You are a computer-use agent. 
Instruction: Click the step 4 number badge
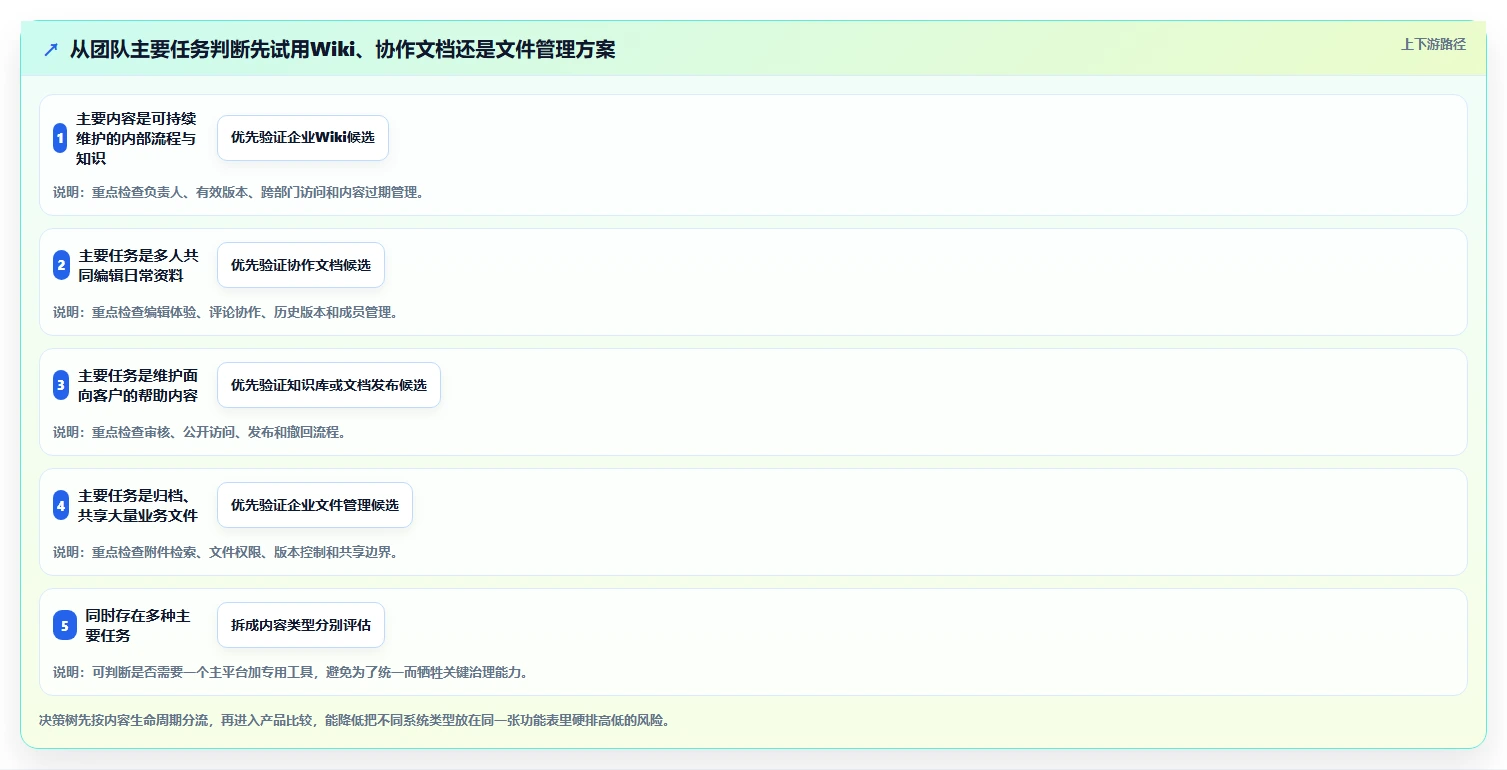[62, 505]
